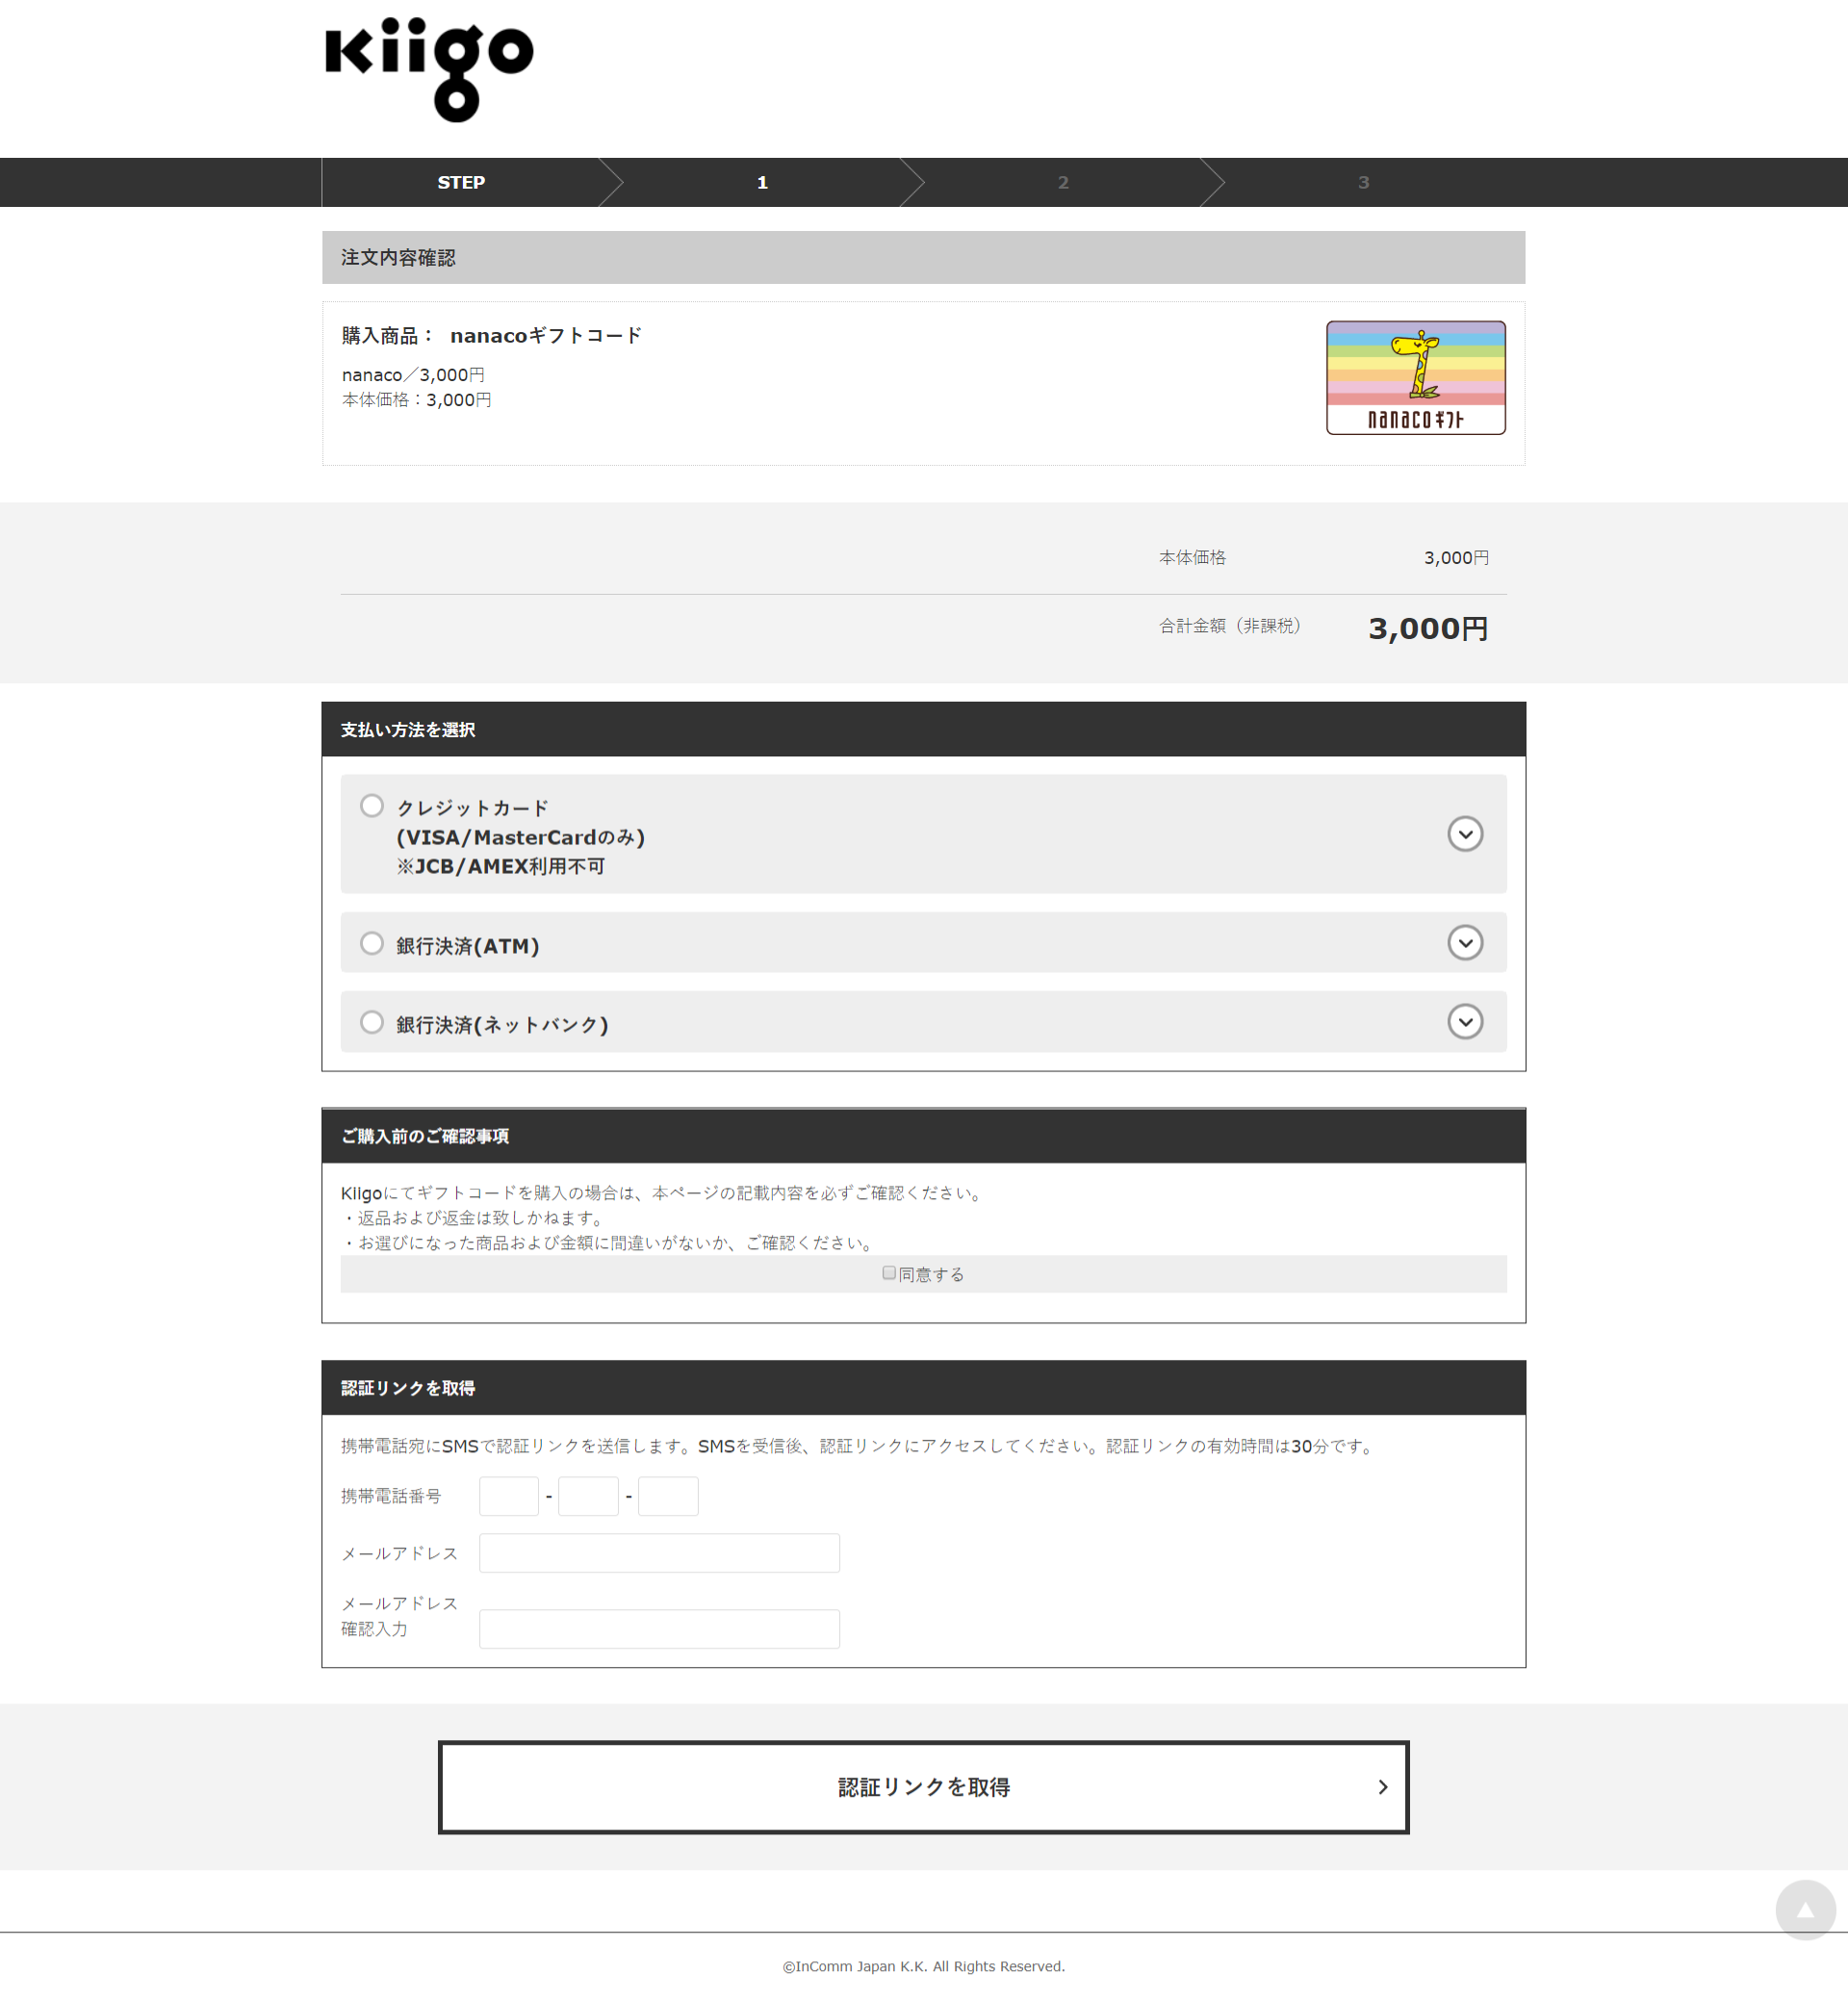Expand the 銀行決済(ネットバンク) chevron
Screen dimensions: 1848x1999
(x=1465, y=1022)
